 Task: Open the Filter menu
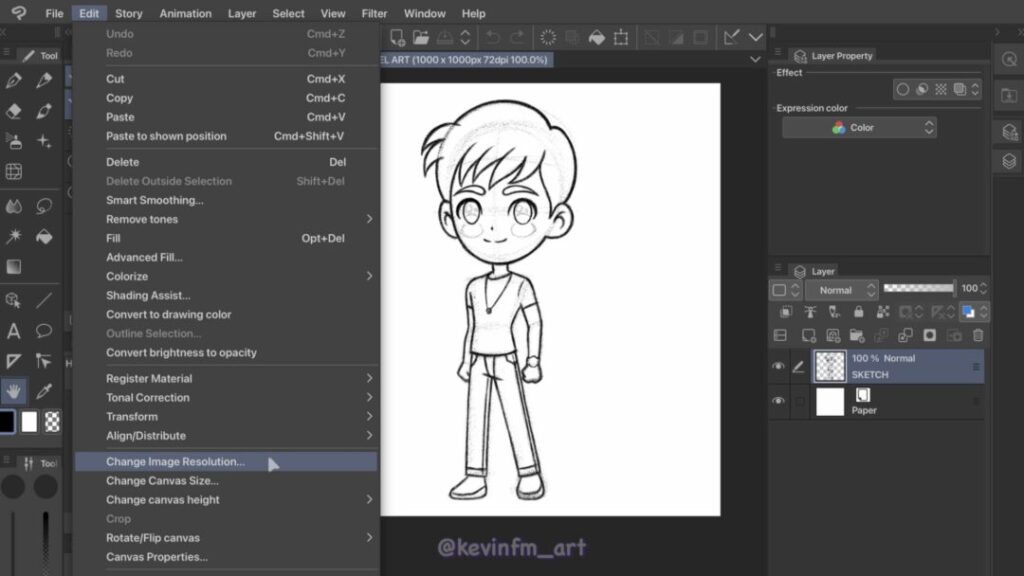[x=374, y=14]
